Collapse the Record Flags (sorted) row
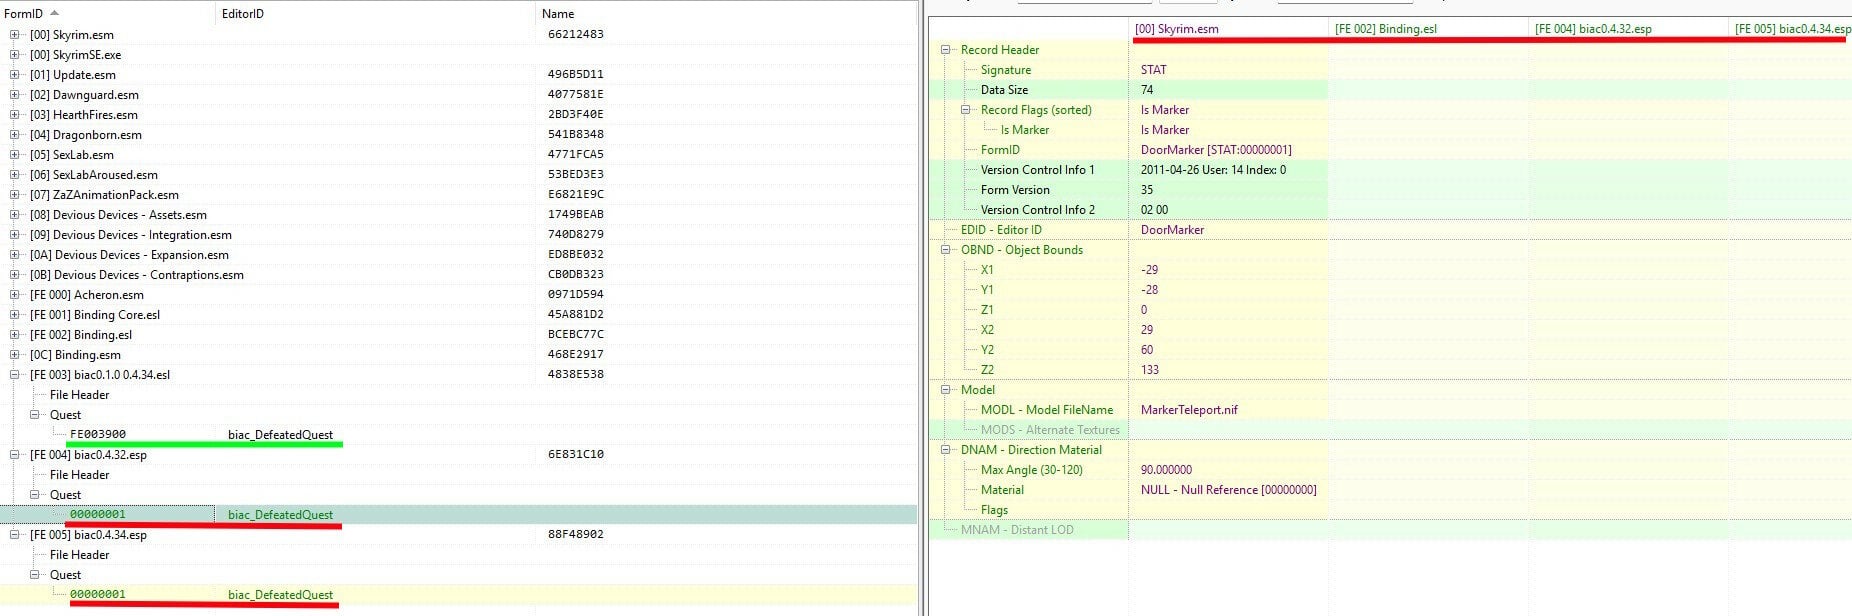 pyautogui.click(x=966, y=109)
